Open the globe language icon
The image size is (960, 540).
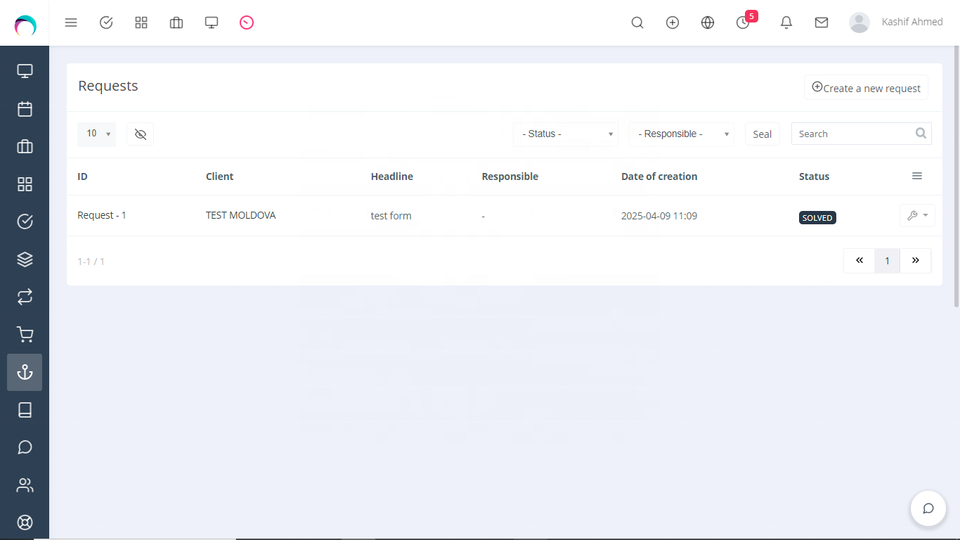pyautogui.click(x=707, y=22)
